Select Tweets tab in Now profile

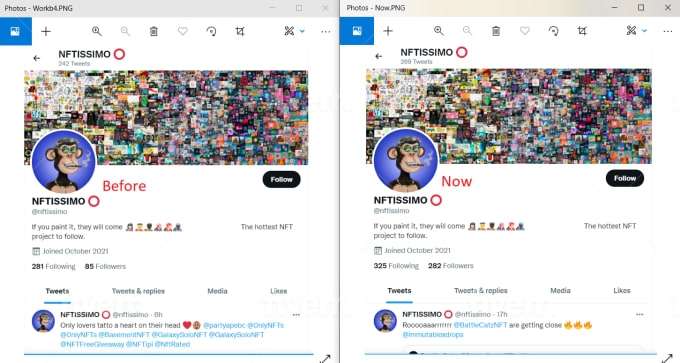click(x=399, y=291)
